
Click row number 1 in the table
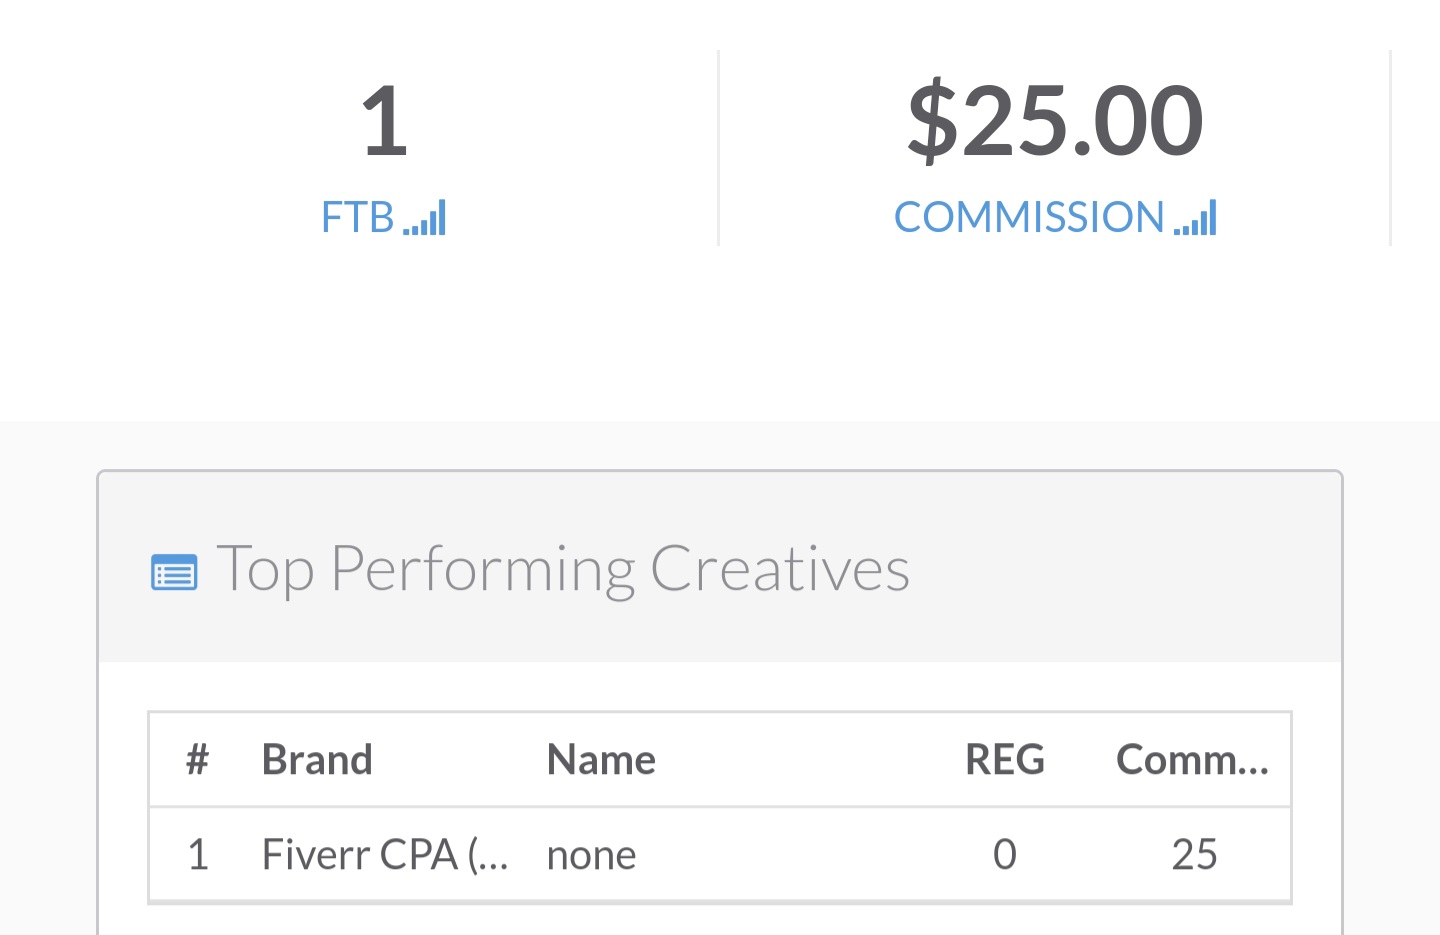[198, 855]
